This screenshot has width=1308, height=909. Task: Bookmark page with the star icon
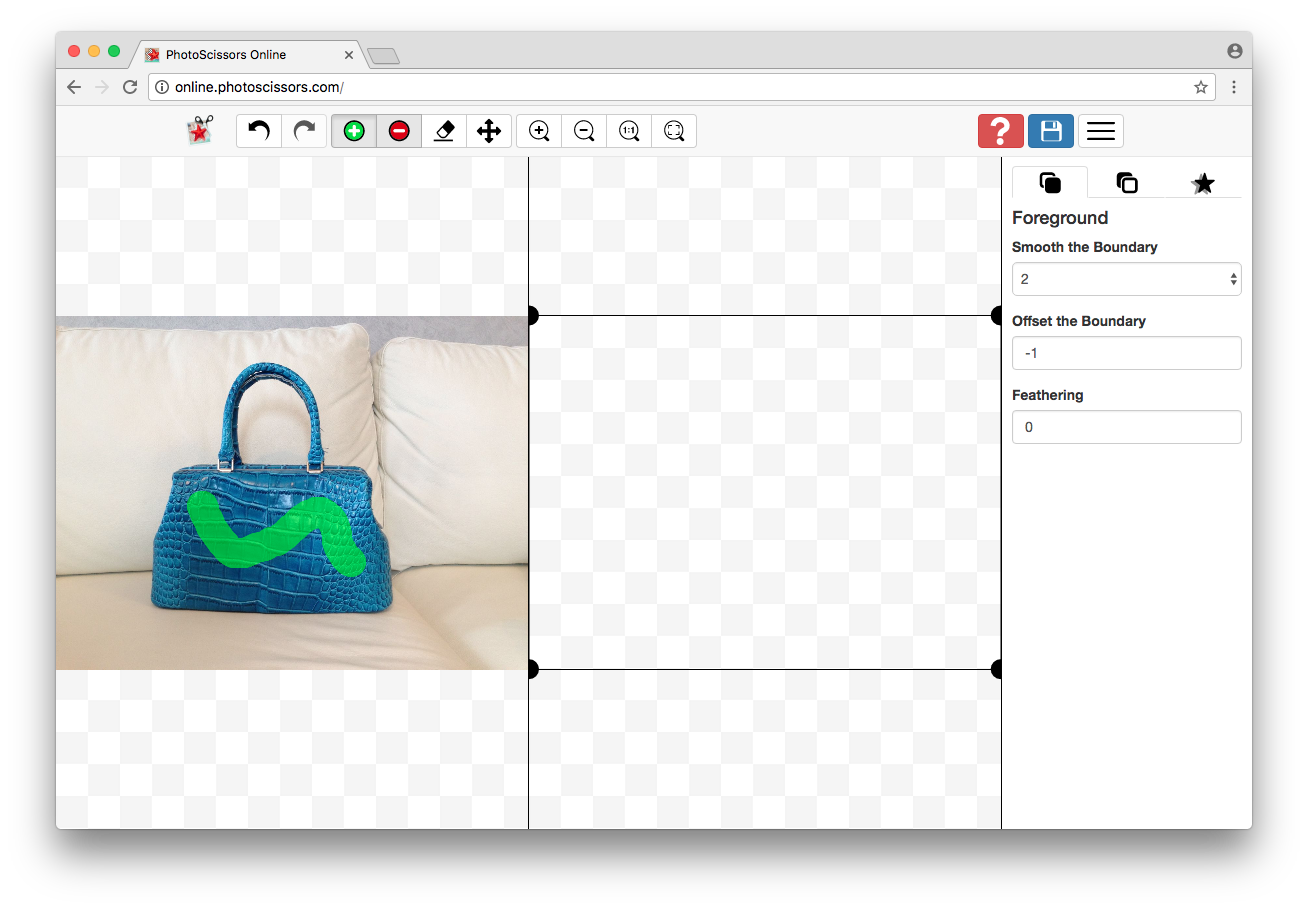(1200, 87)
